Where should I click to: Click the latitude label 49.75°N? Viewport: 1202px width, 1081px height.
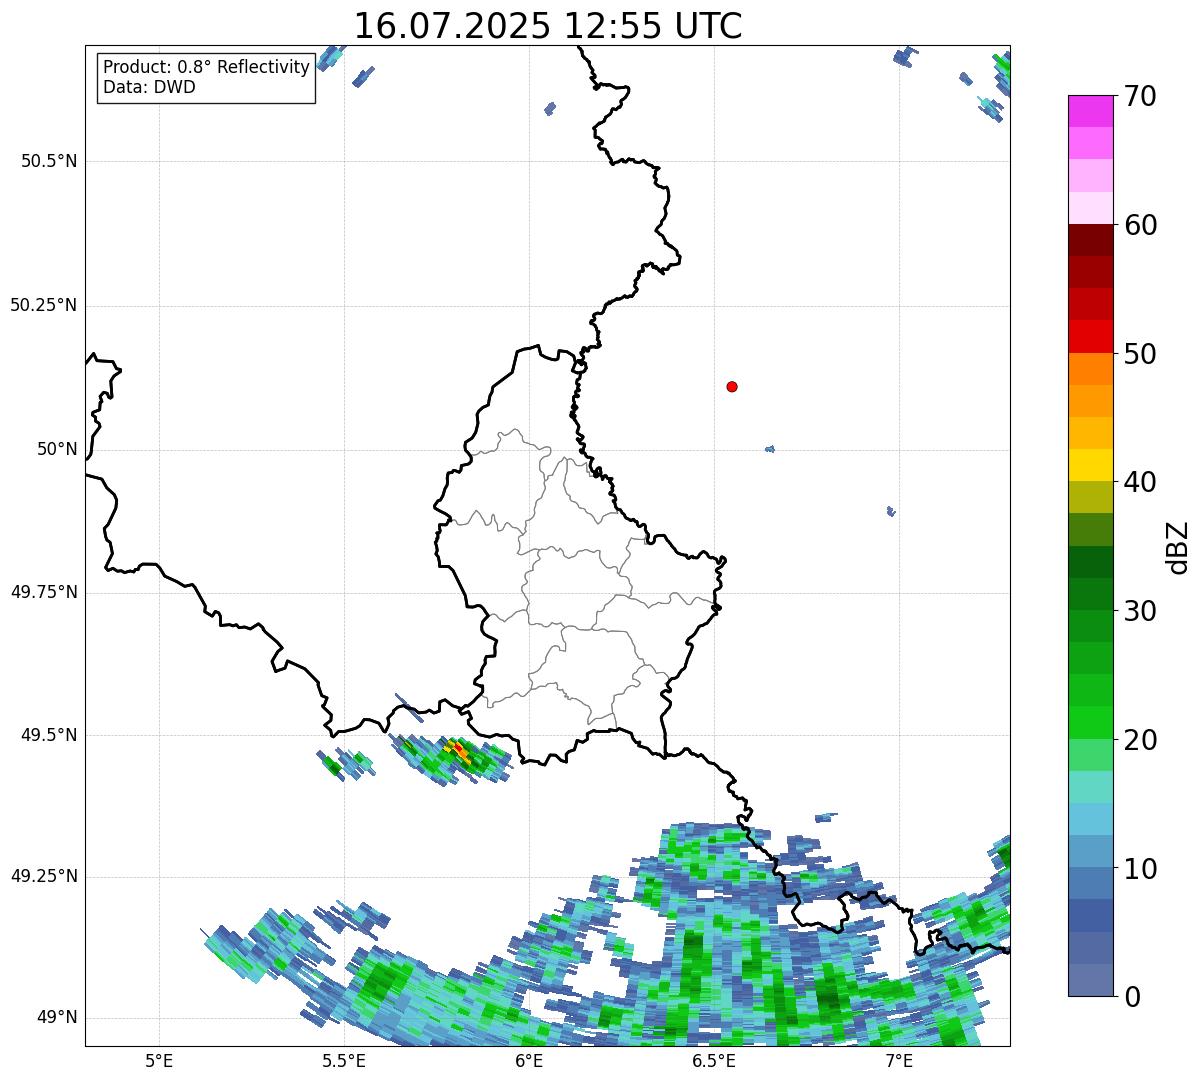click(x=44, y=592)
